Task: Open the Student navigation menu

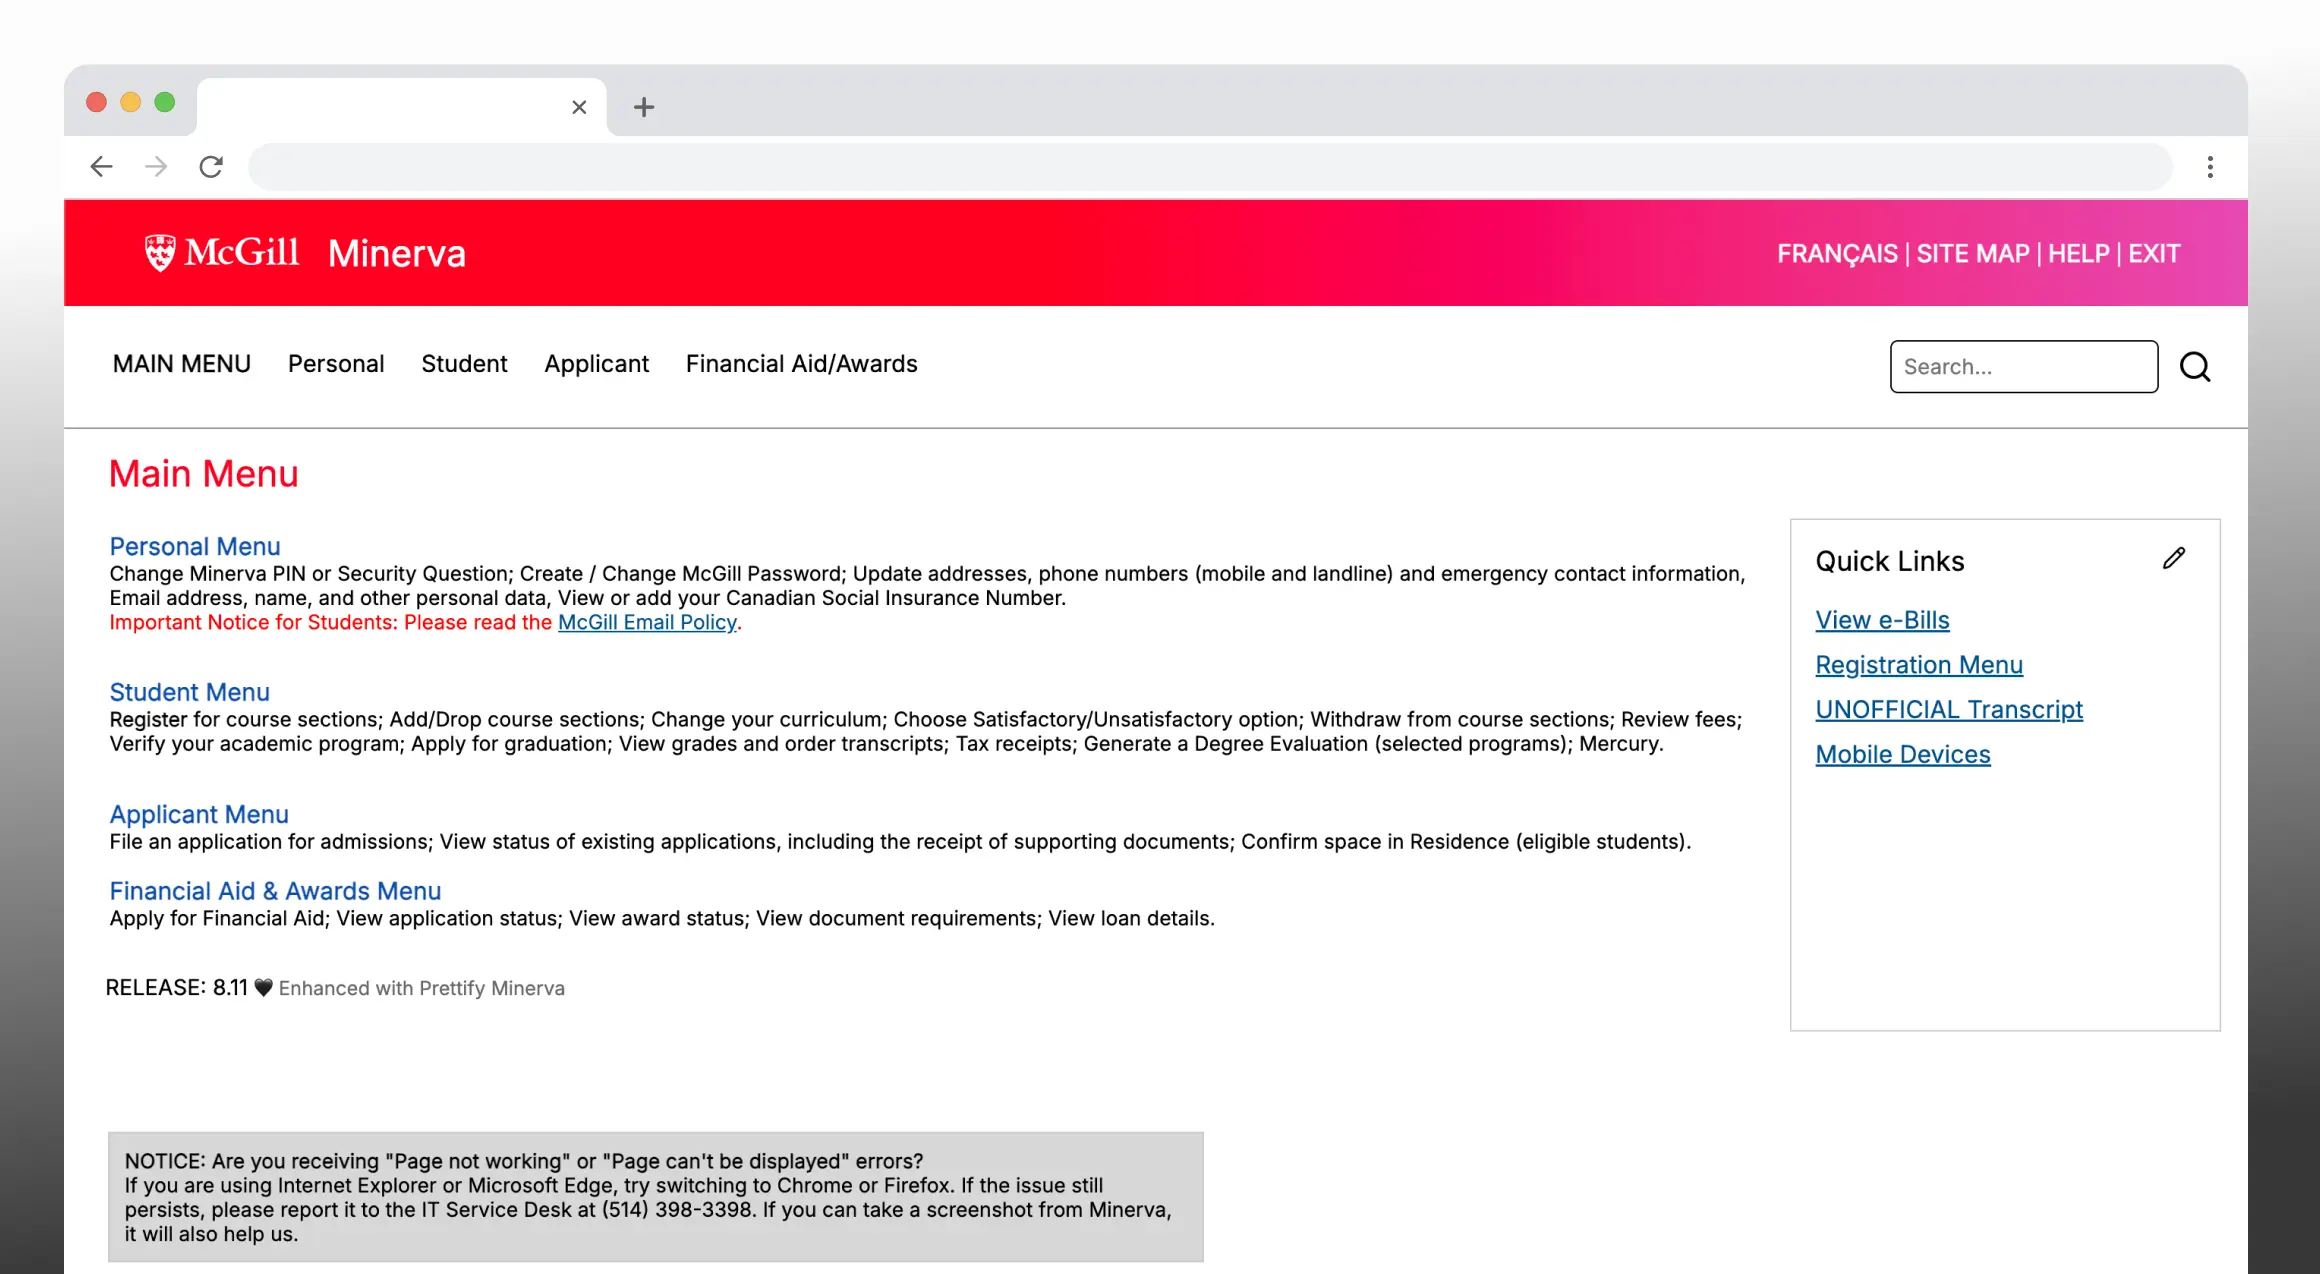Action: click(x=464, y=364)
